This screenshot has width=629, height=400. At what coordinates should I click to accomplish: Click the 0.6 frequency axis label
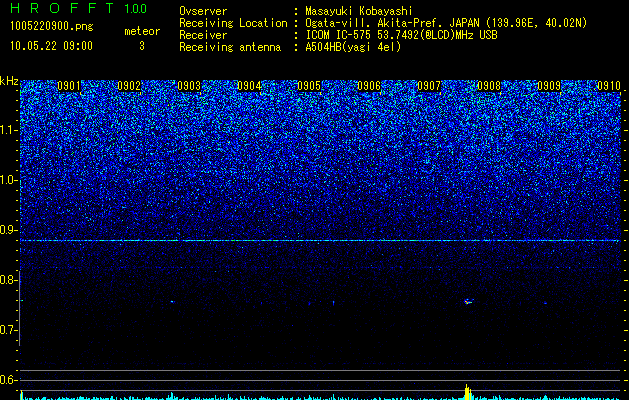point(9,380)
